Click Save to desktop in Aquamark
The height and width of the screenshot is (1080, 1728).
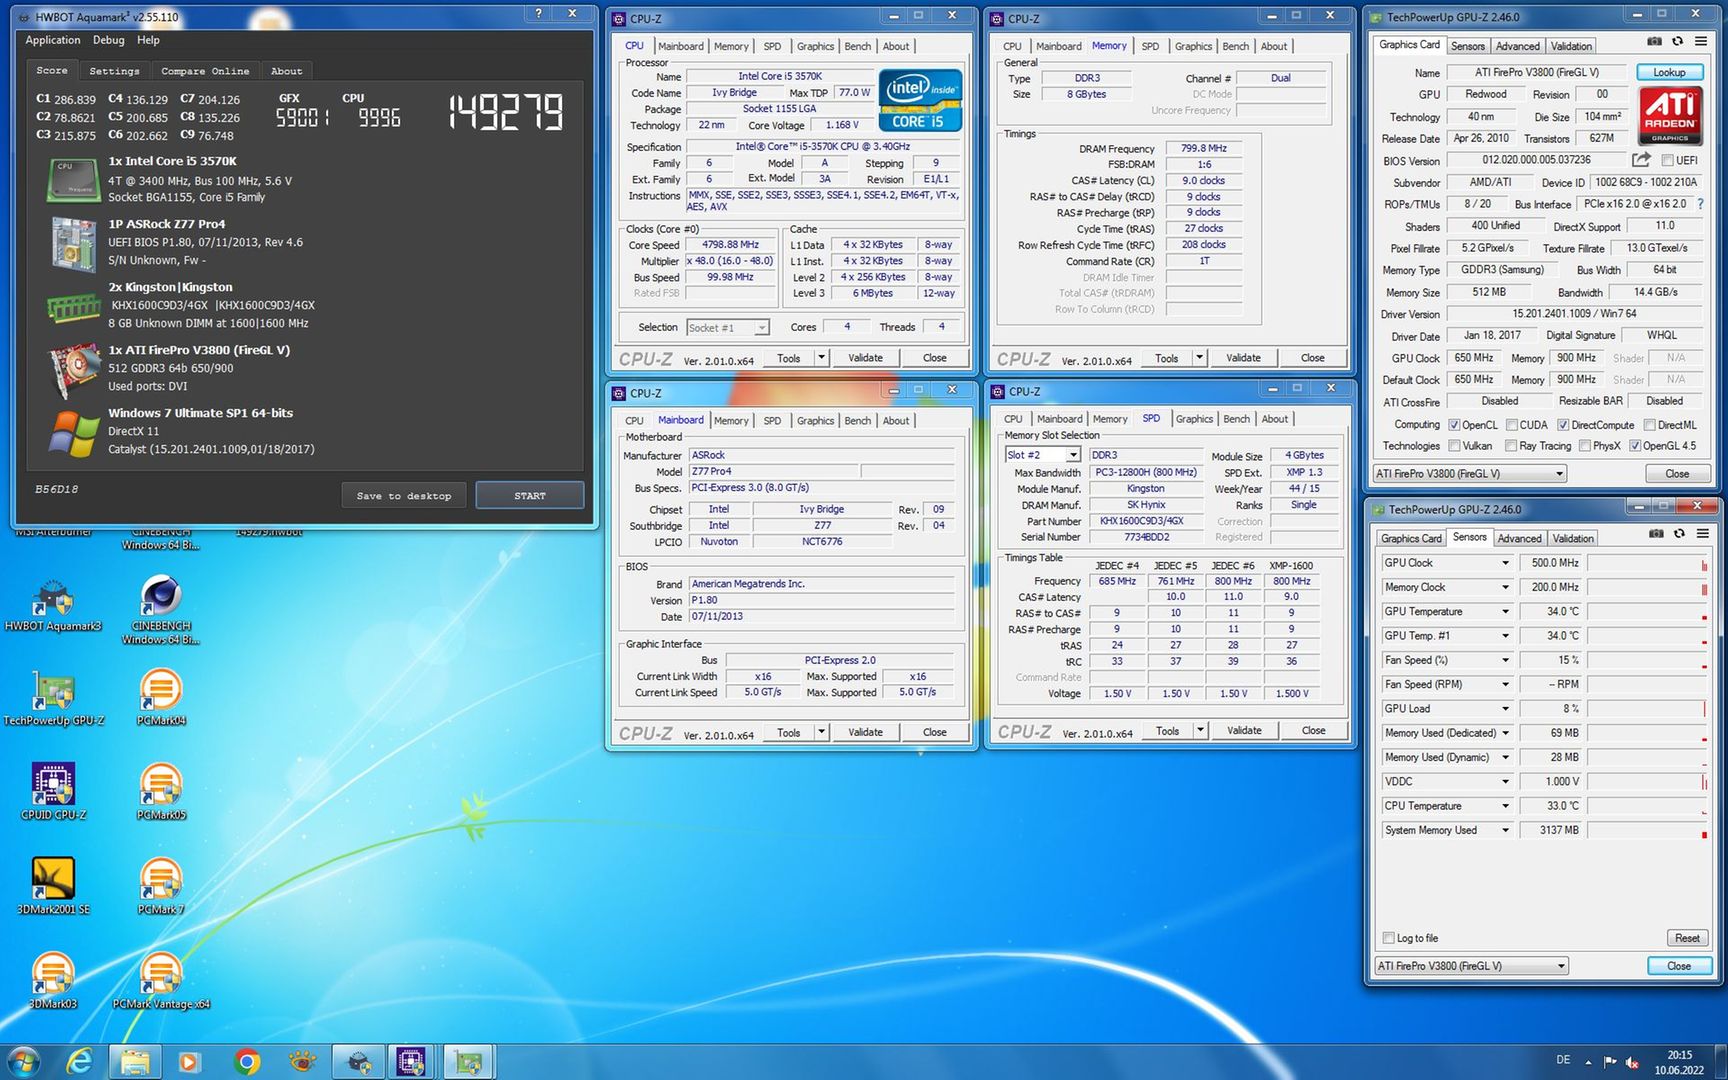click(404, 495)
